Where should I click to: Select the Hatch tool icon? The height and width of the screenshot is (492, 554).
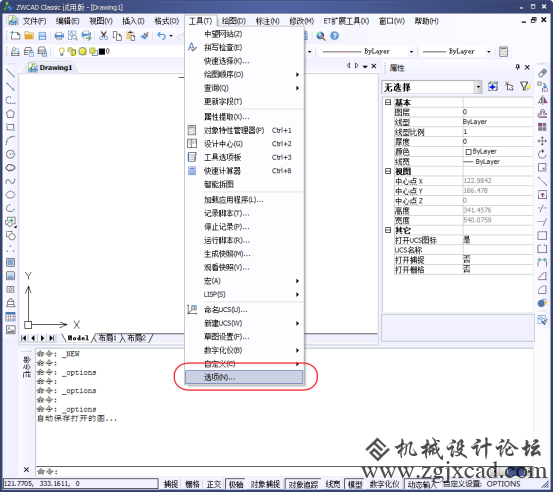[x=11, y=262]
